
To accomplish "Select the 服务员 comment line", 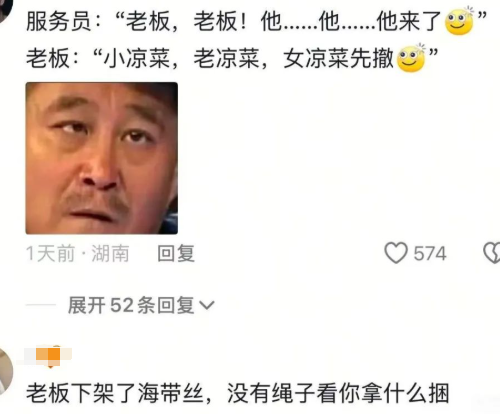I will 257,21.
